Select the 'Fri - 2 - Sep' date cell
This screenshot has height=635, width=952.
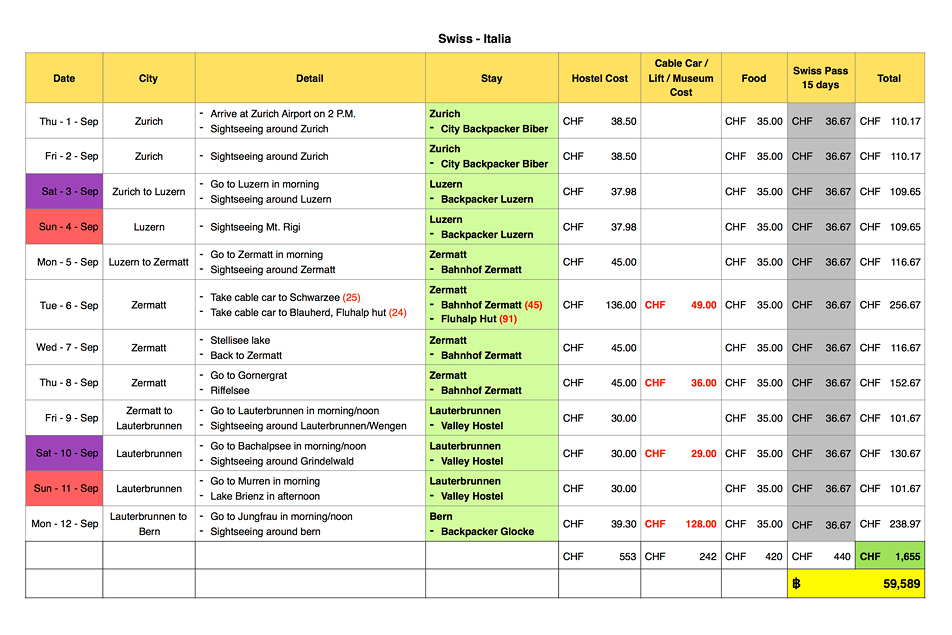[x=64, y=156]
